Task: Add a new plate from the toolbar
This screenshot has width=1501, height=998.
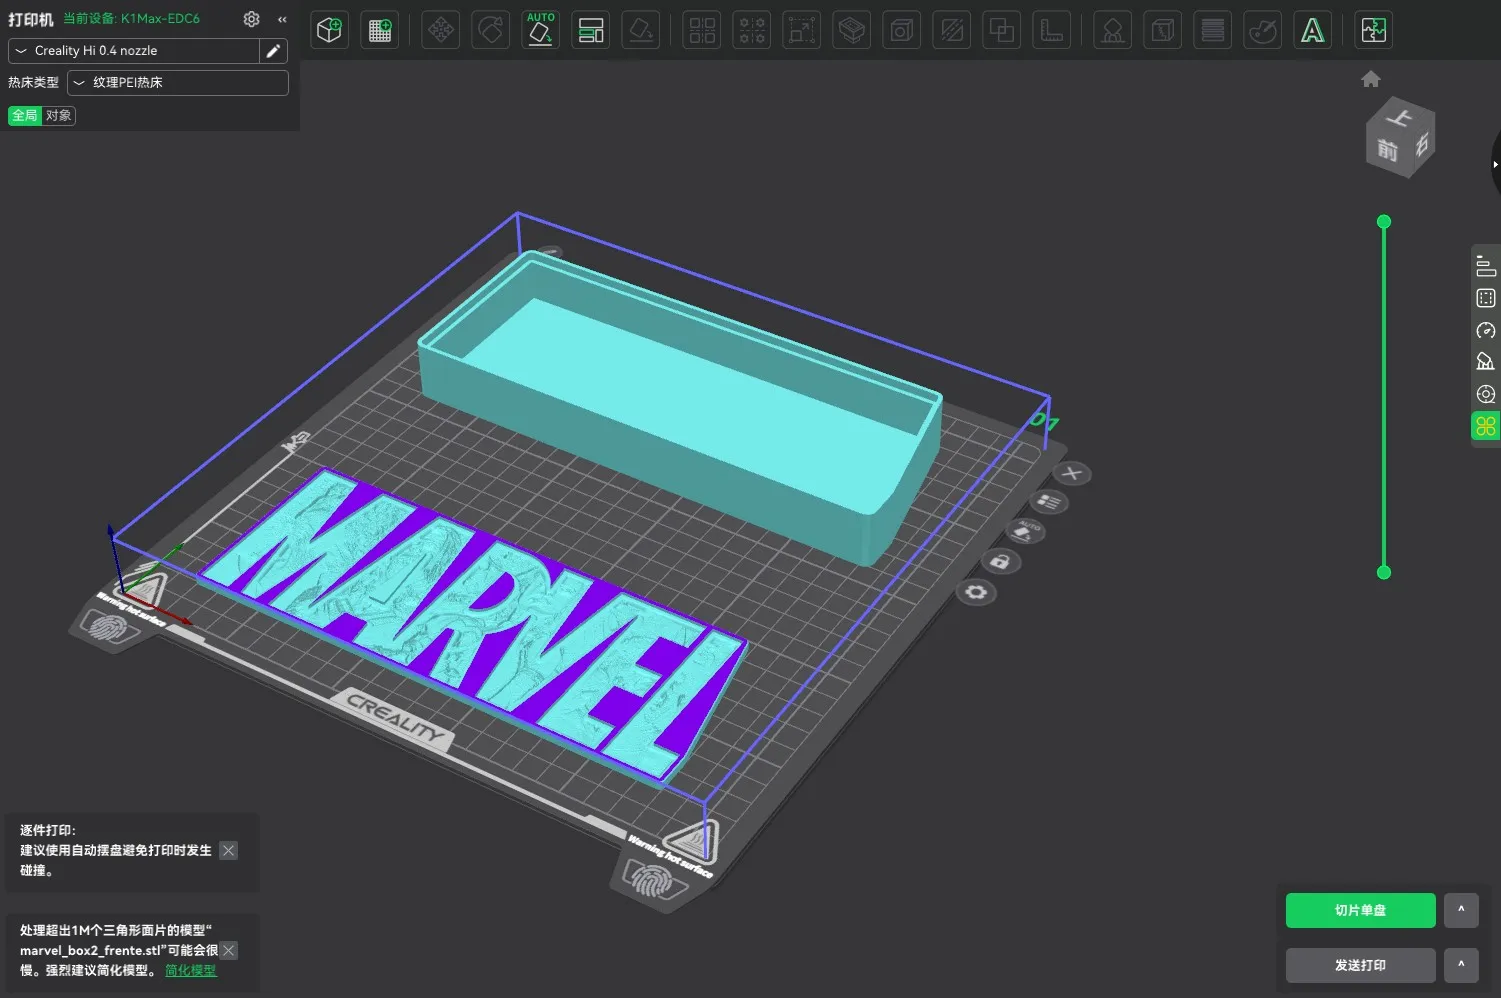Action: pyautogui.click(x=380, y=30)
